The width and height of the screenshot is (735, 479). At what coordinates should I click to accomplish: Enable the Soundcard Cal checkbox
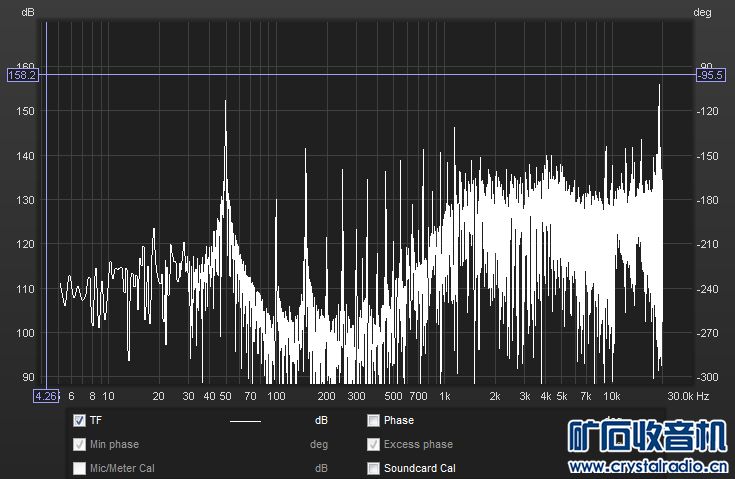click(x=373, y=468)
